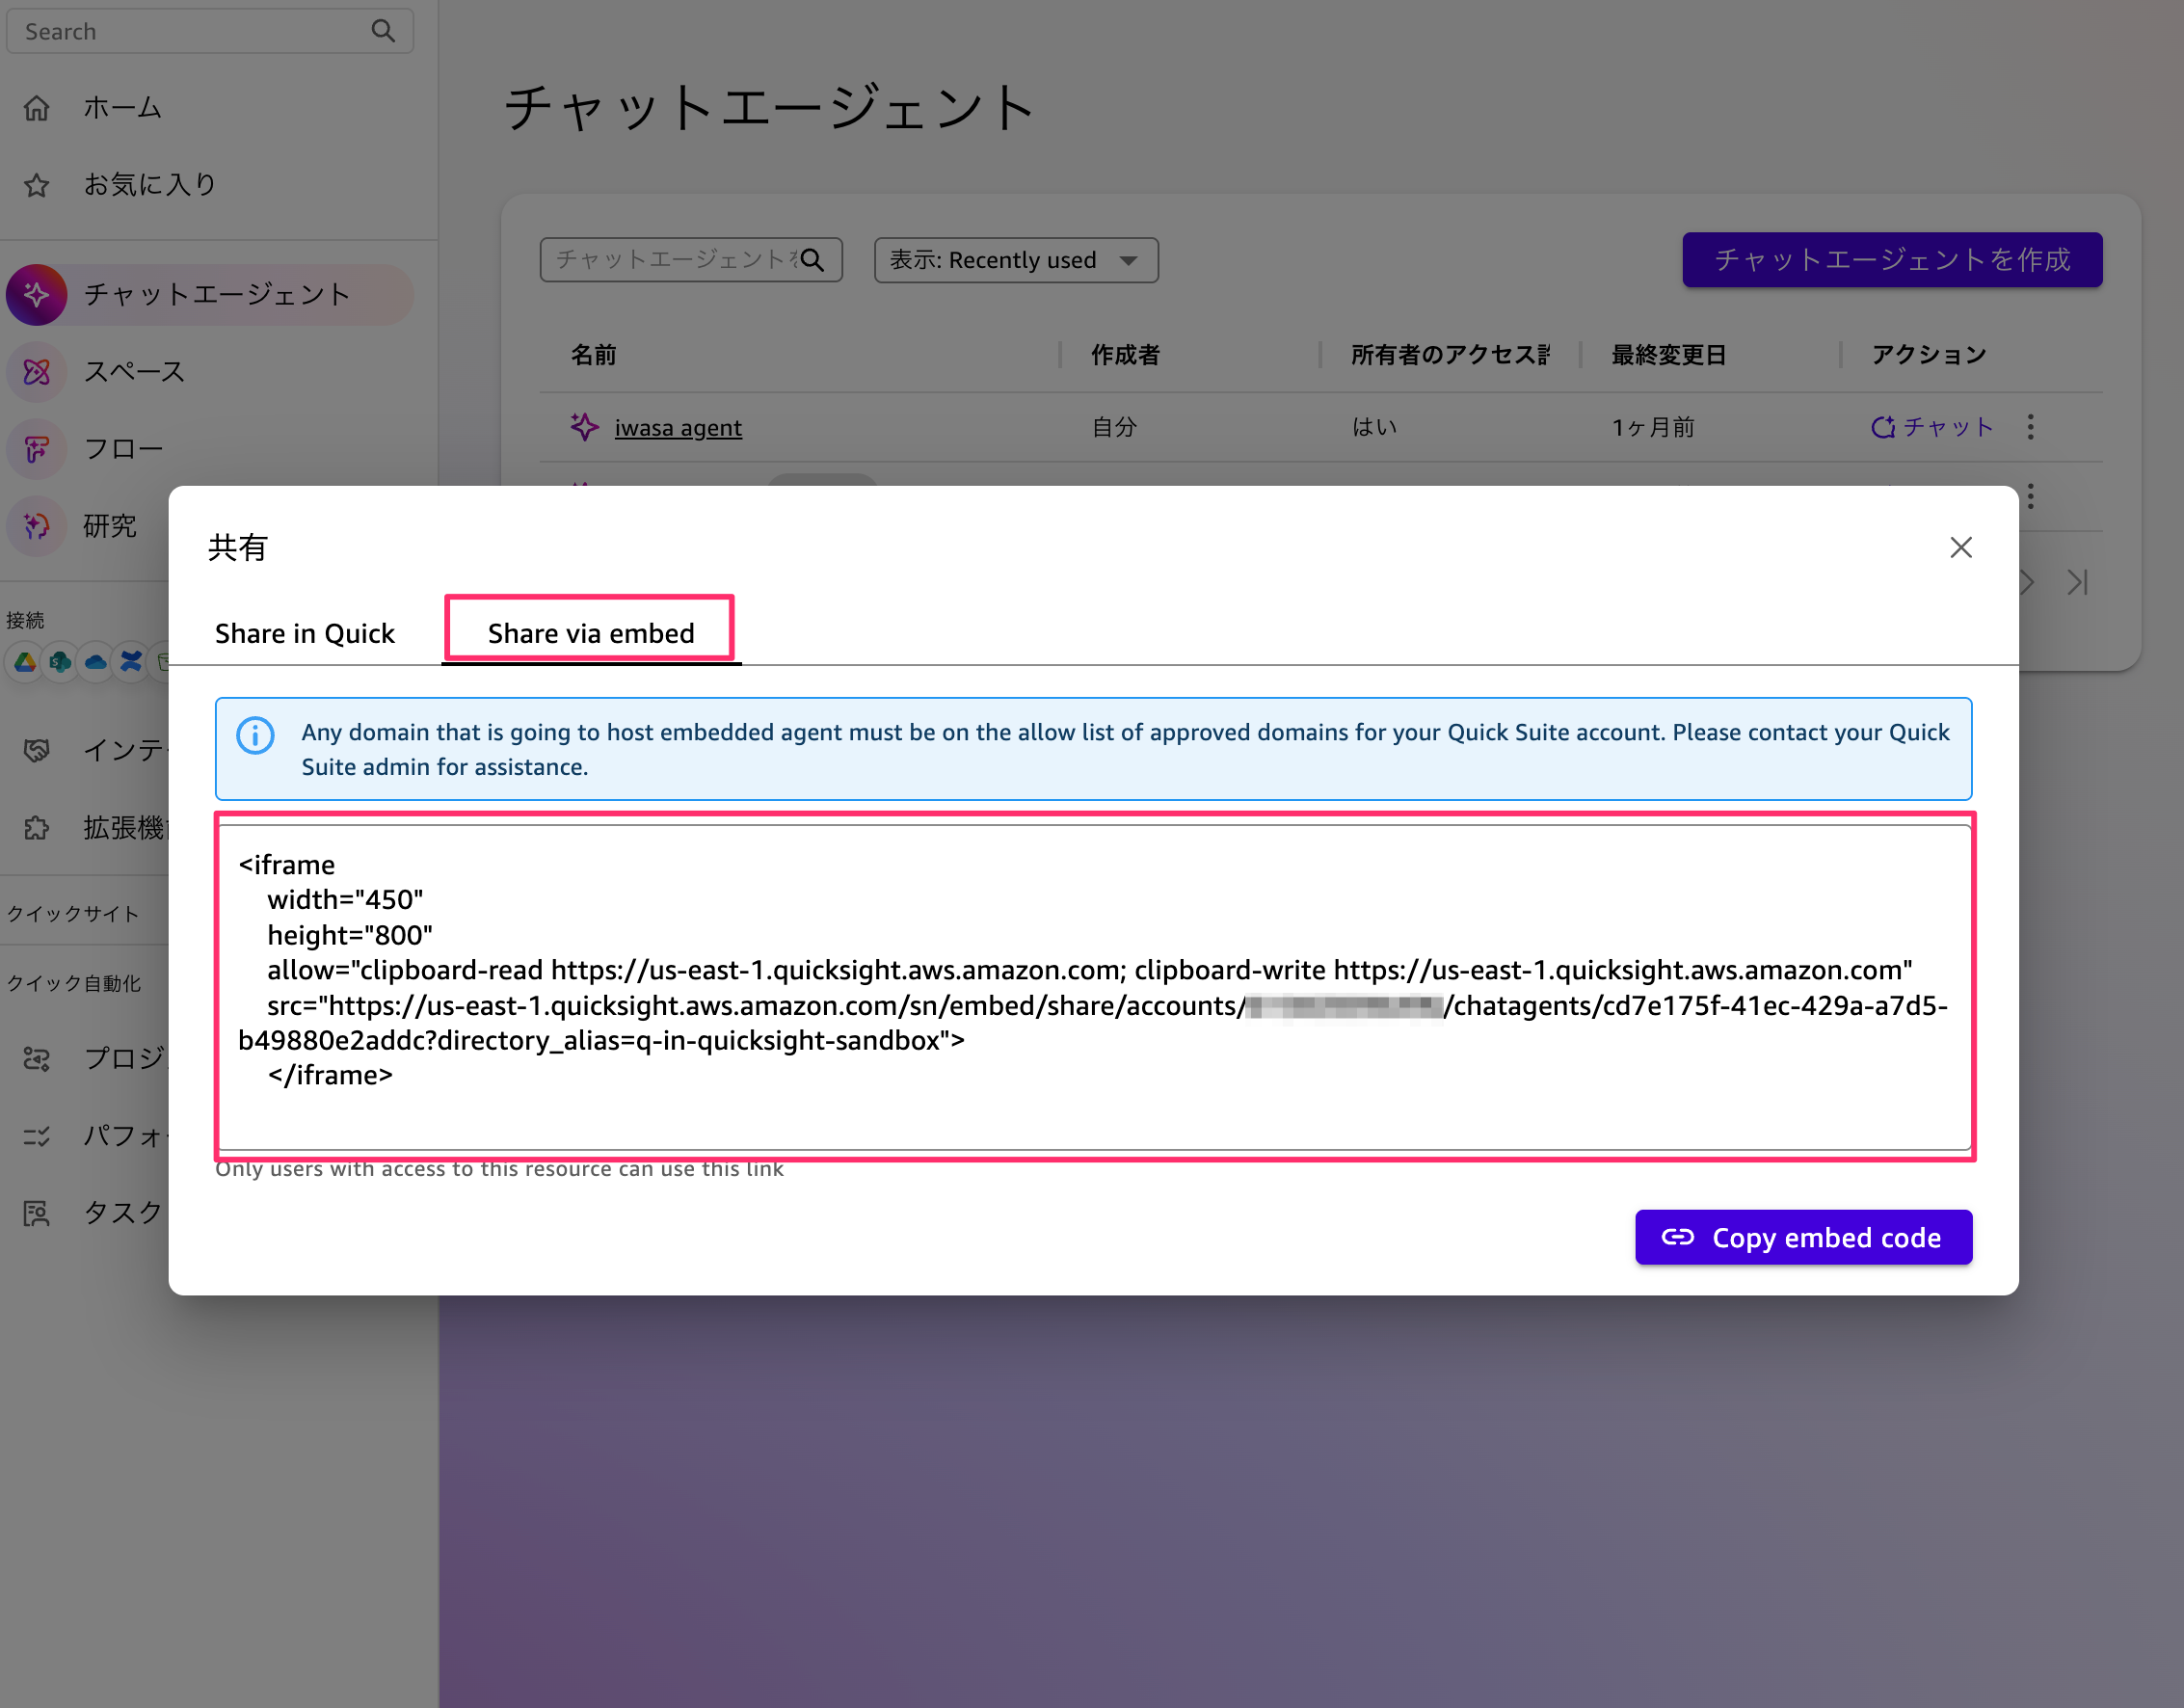Select the Confluence connection icon
2184x1708 pixels.
131,662
